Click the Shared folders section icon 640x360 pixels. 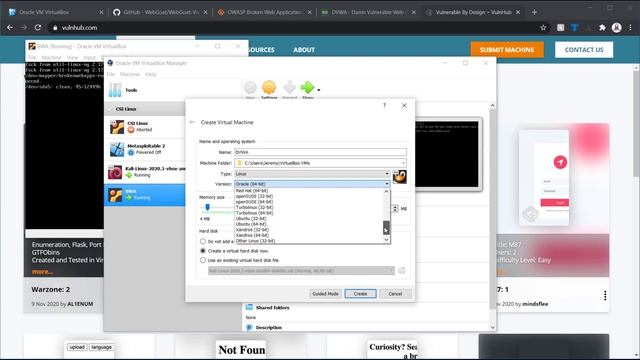click(x=249, y=307)
